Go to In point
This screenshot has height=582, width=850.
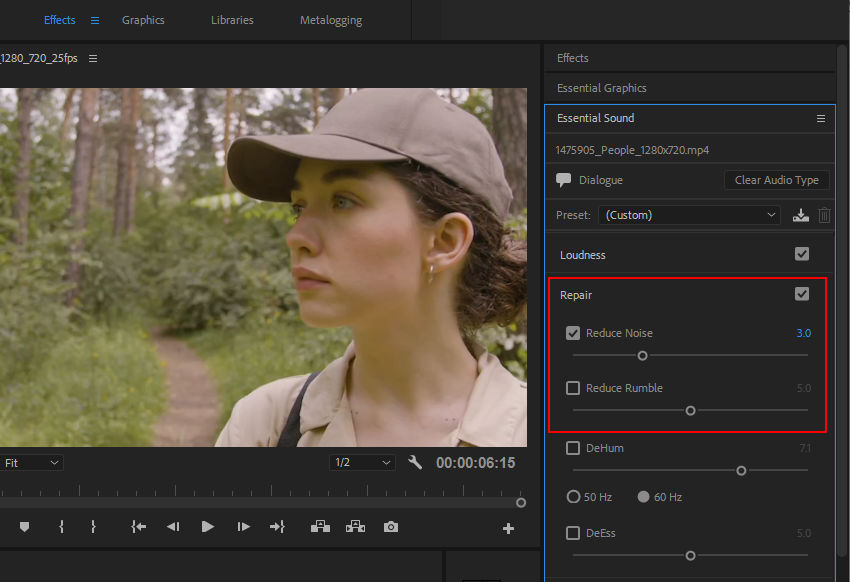[x=139, y=527]
